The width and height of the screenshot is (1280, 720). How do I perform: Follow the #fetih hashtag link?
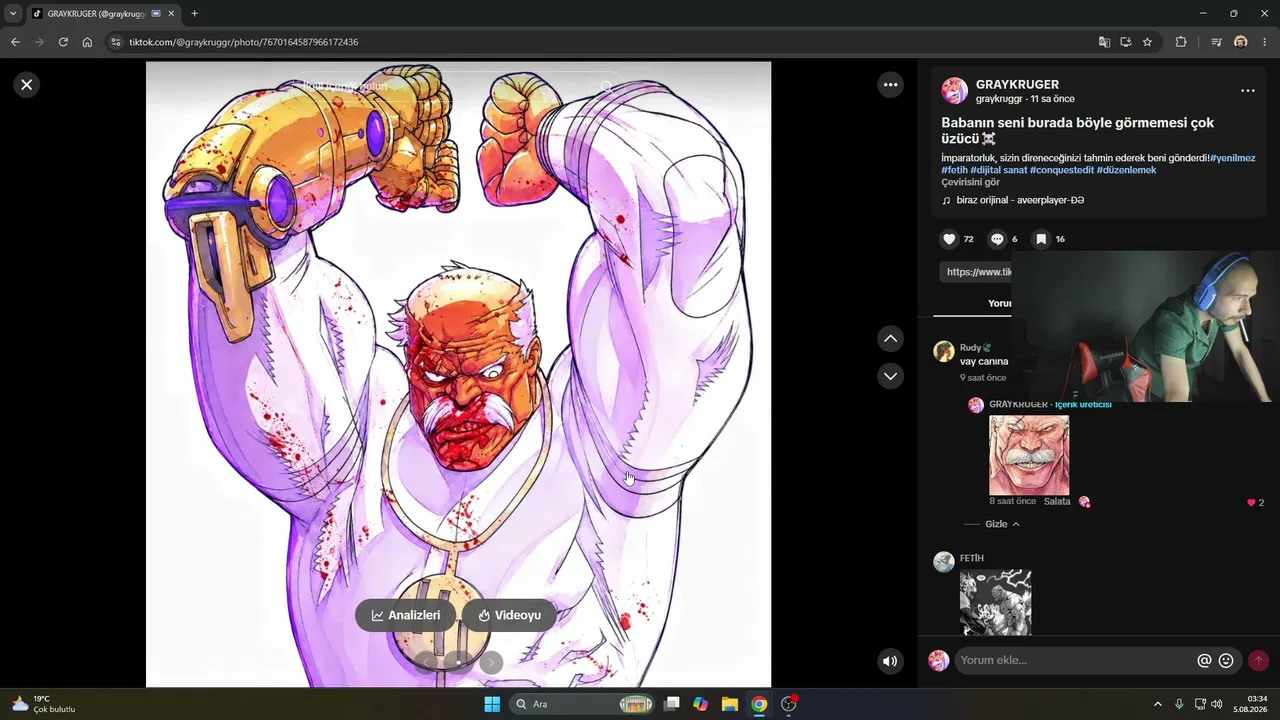click(x=954, y=170)
